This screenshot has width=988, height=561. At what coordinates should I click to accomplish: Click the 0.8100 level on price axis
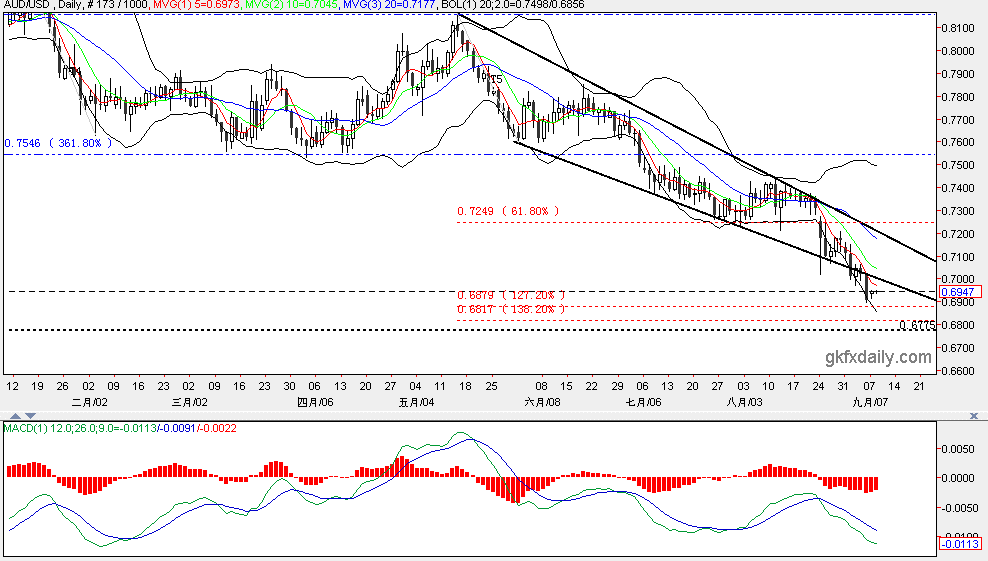tap(958, 28)
